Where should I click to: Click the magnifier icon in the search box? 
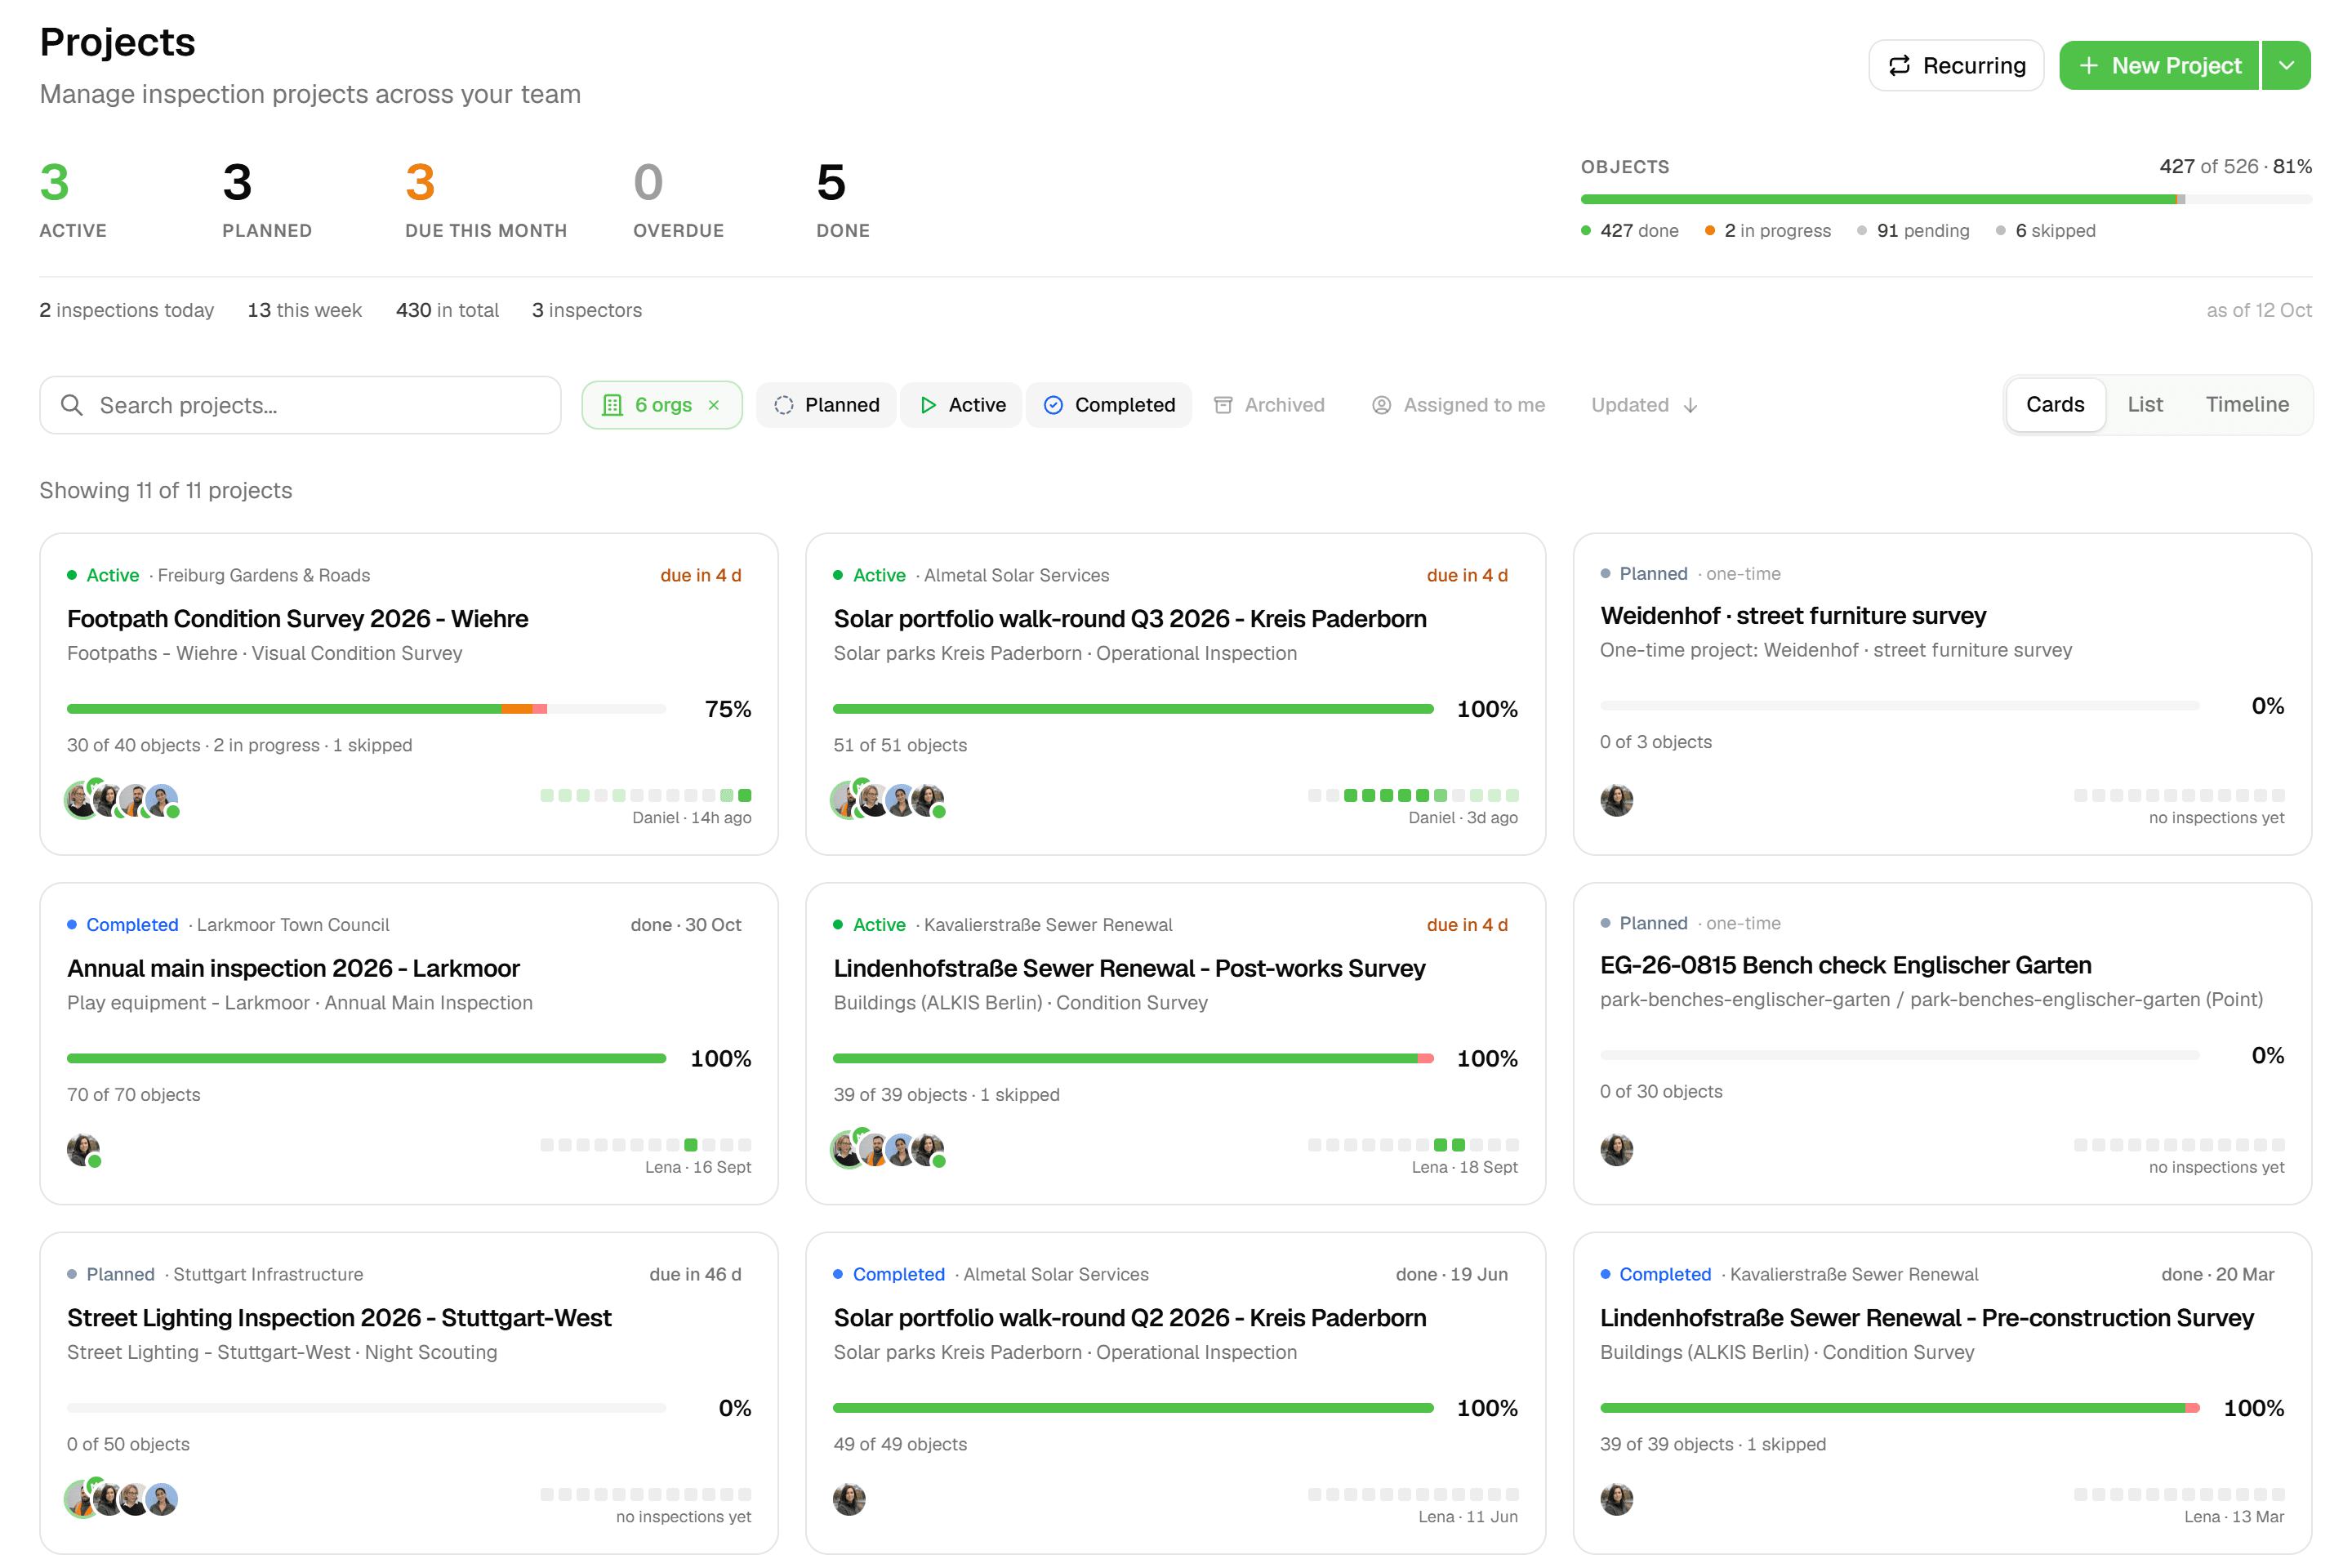[71, 405]
